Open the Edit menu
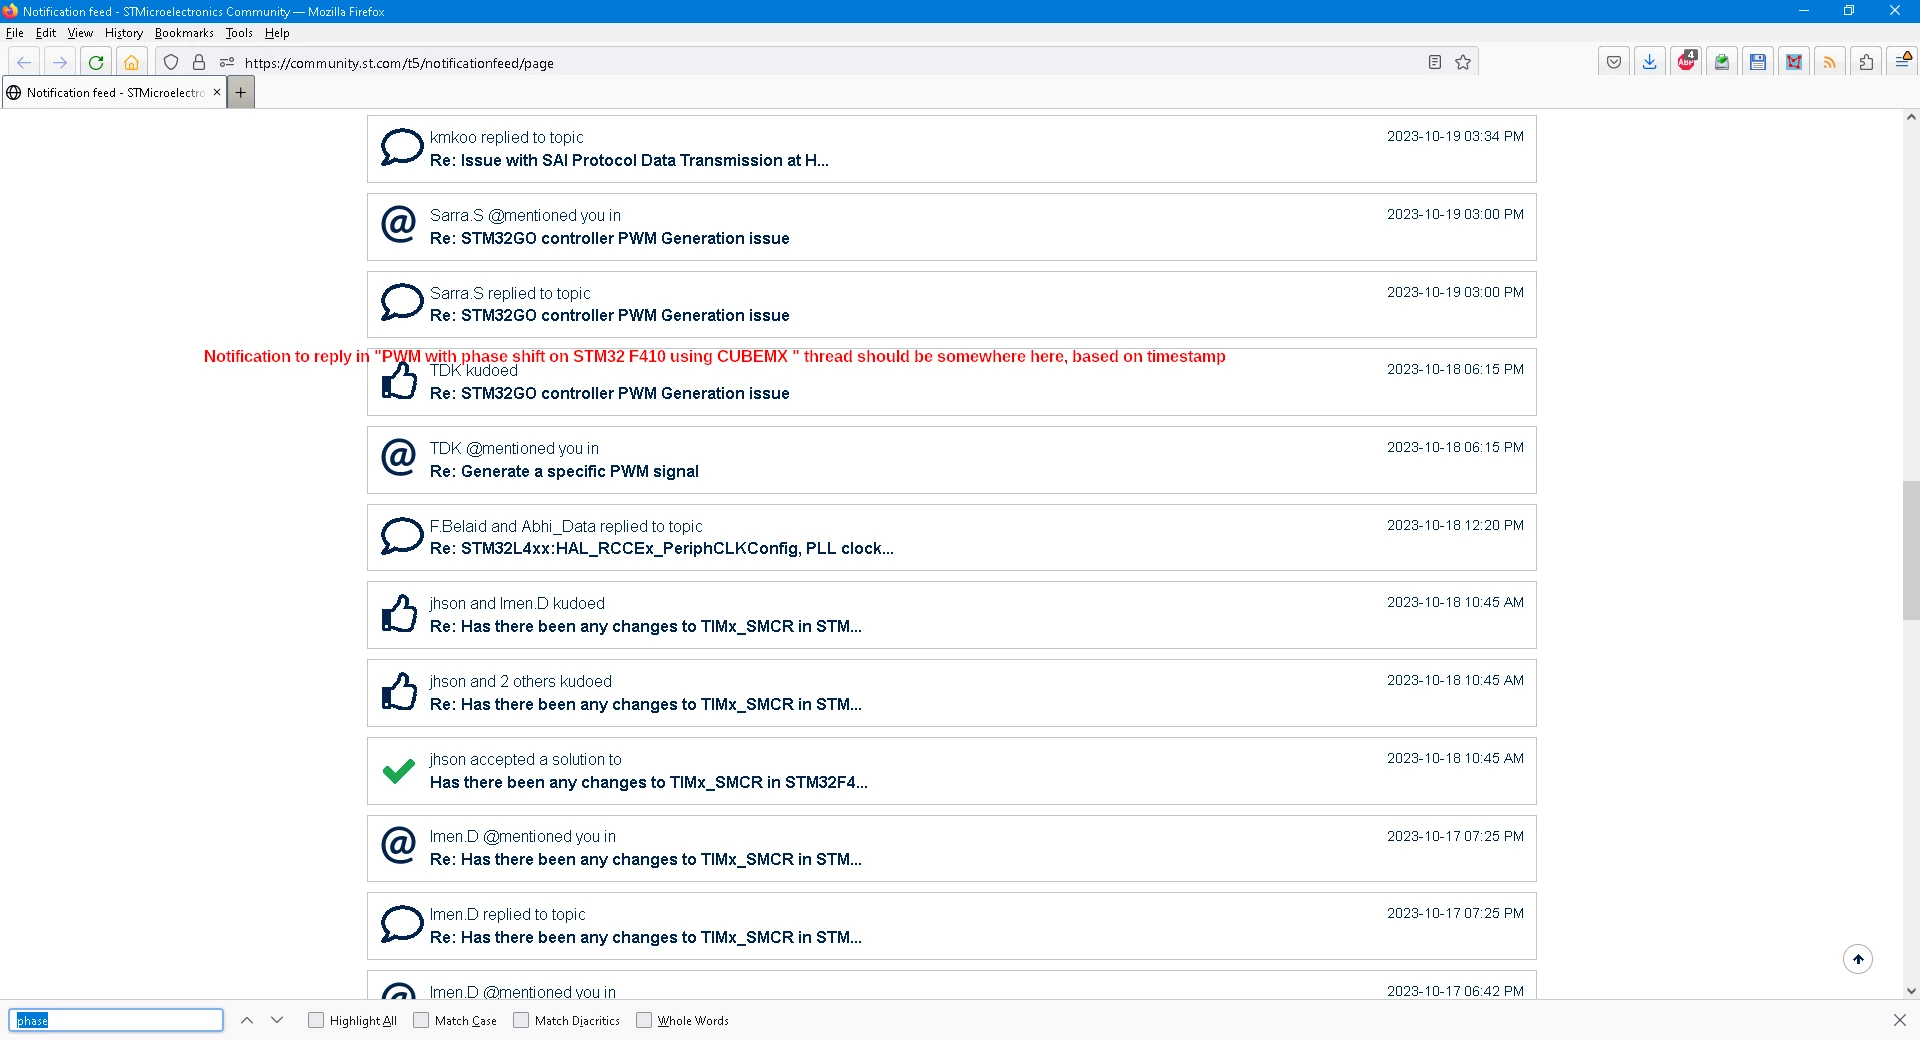Image resolution: width=1920 pixels, height=1040 pixels. coord(46,33)
